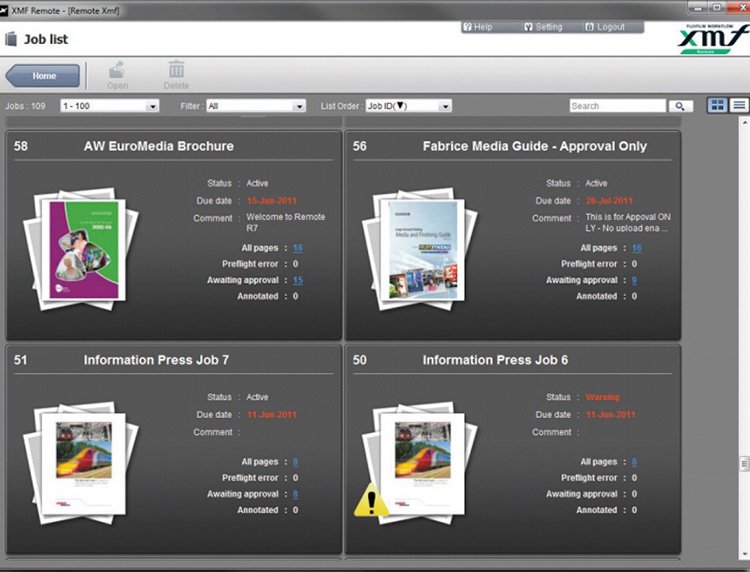Click the search magnifier button
The width and height of the screenshot is (750, 572).
pos(680,105)
